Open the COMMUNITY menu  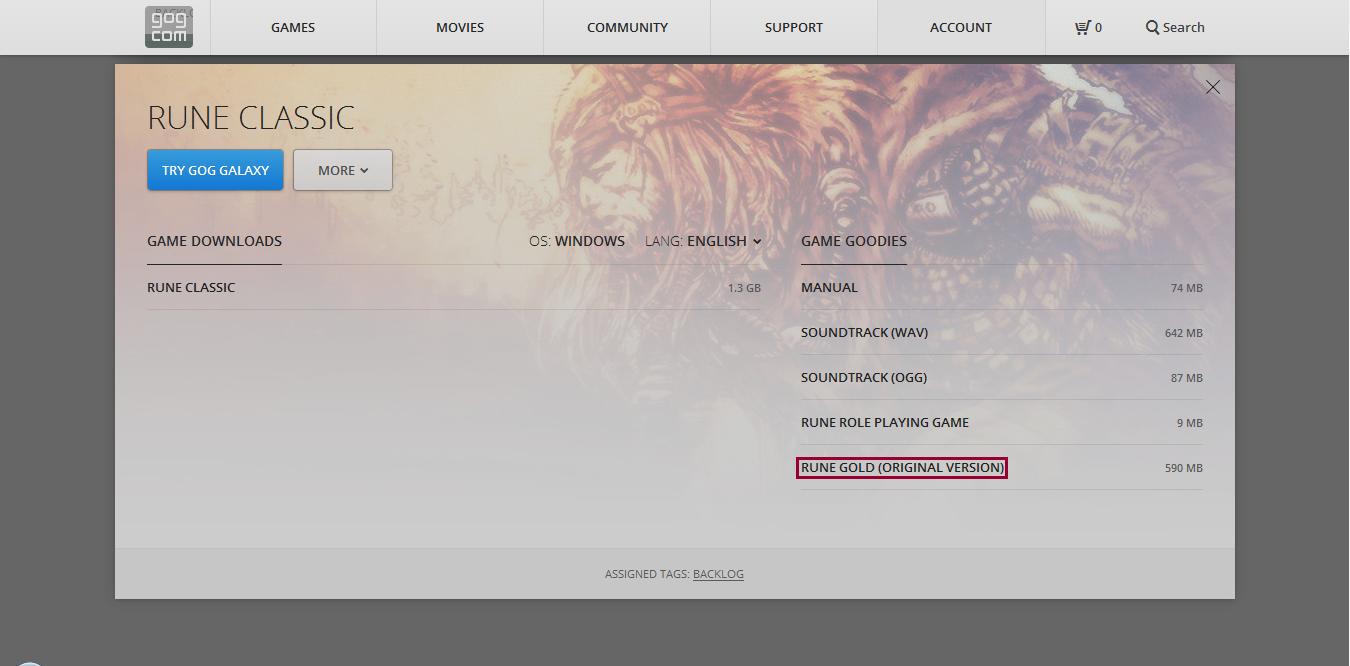(x=627, y=27)
